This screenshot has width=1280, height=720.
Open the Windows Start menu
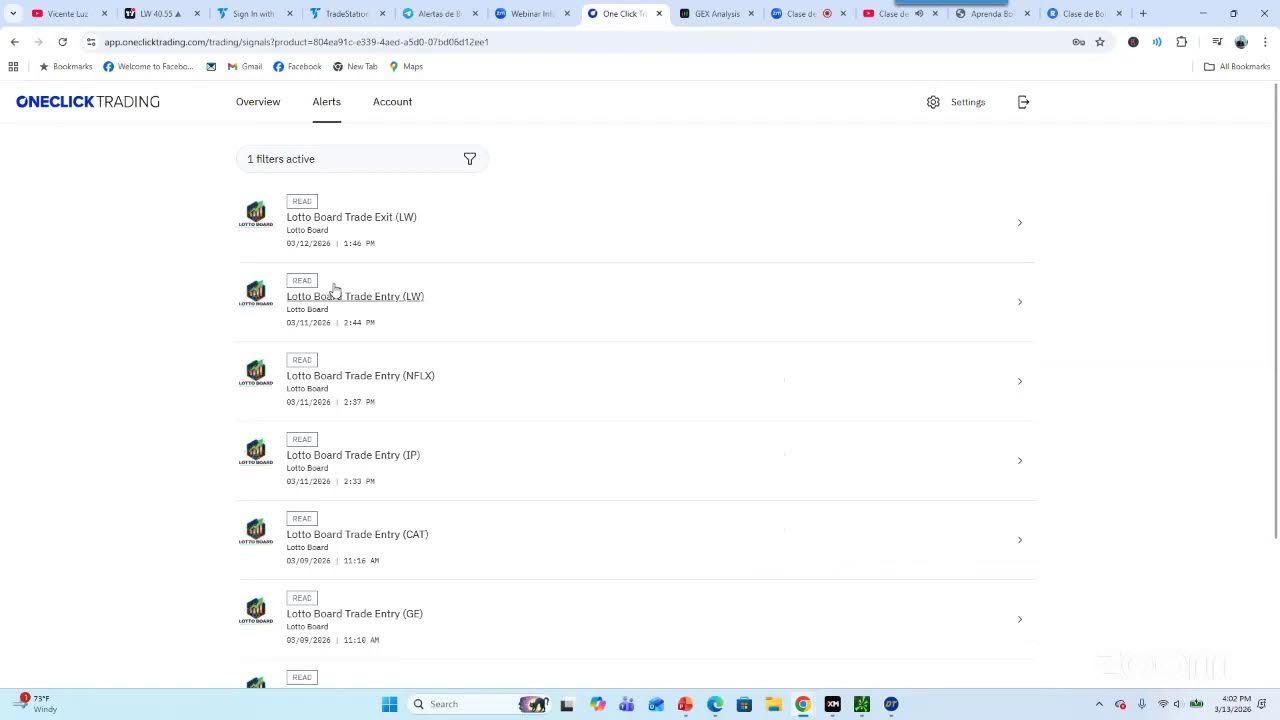389,704
